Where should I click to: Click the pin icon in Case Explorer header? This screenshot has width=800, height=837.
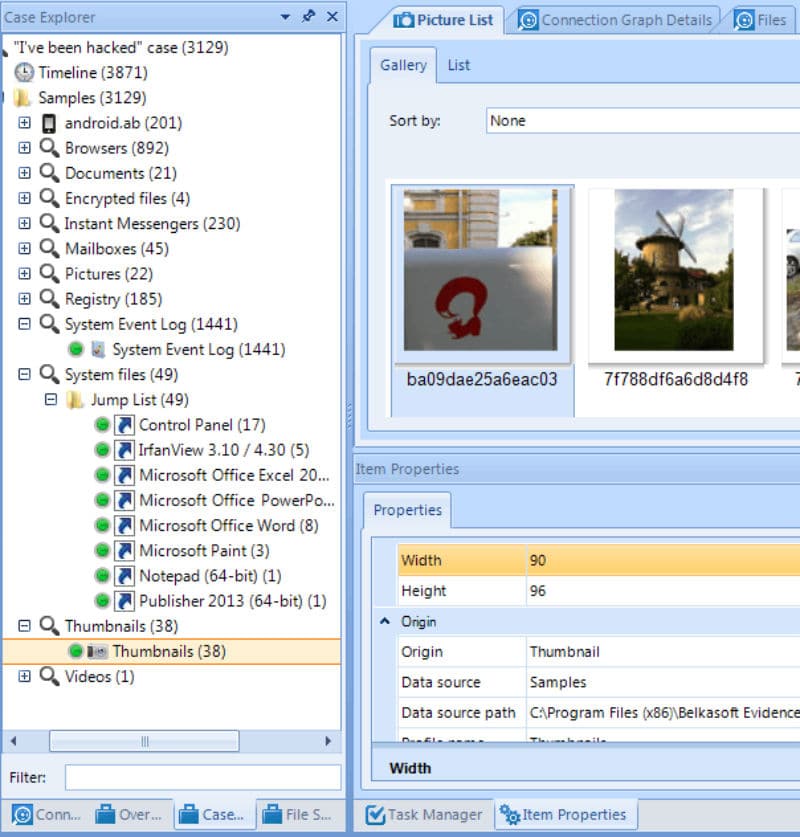(309, 17)
